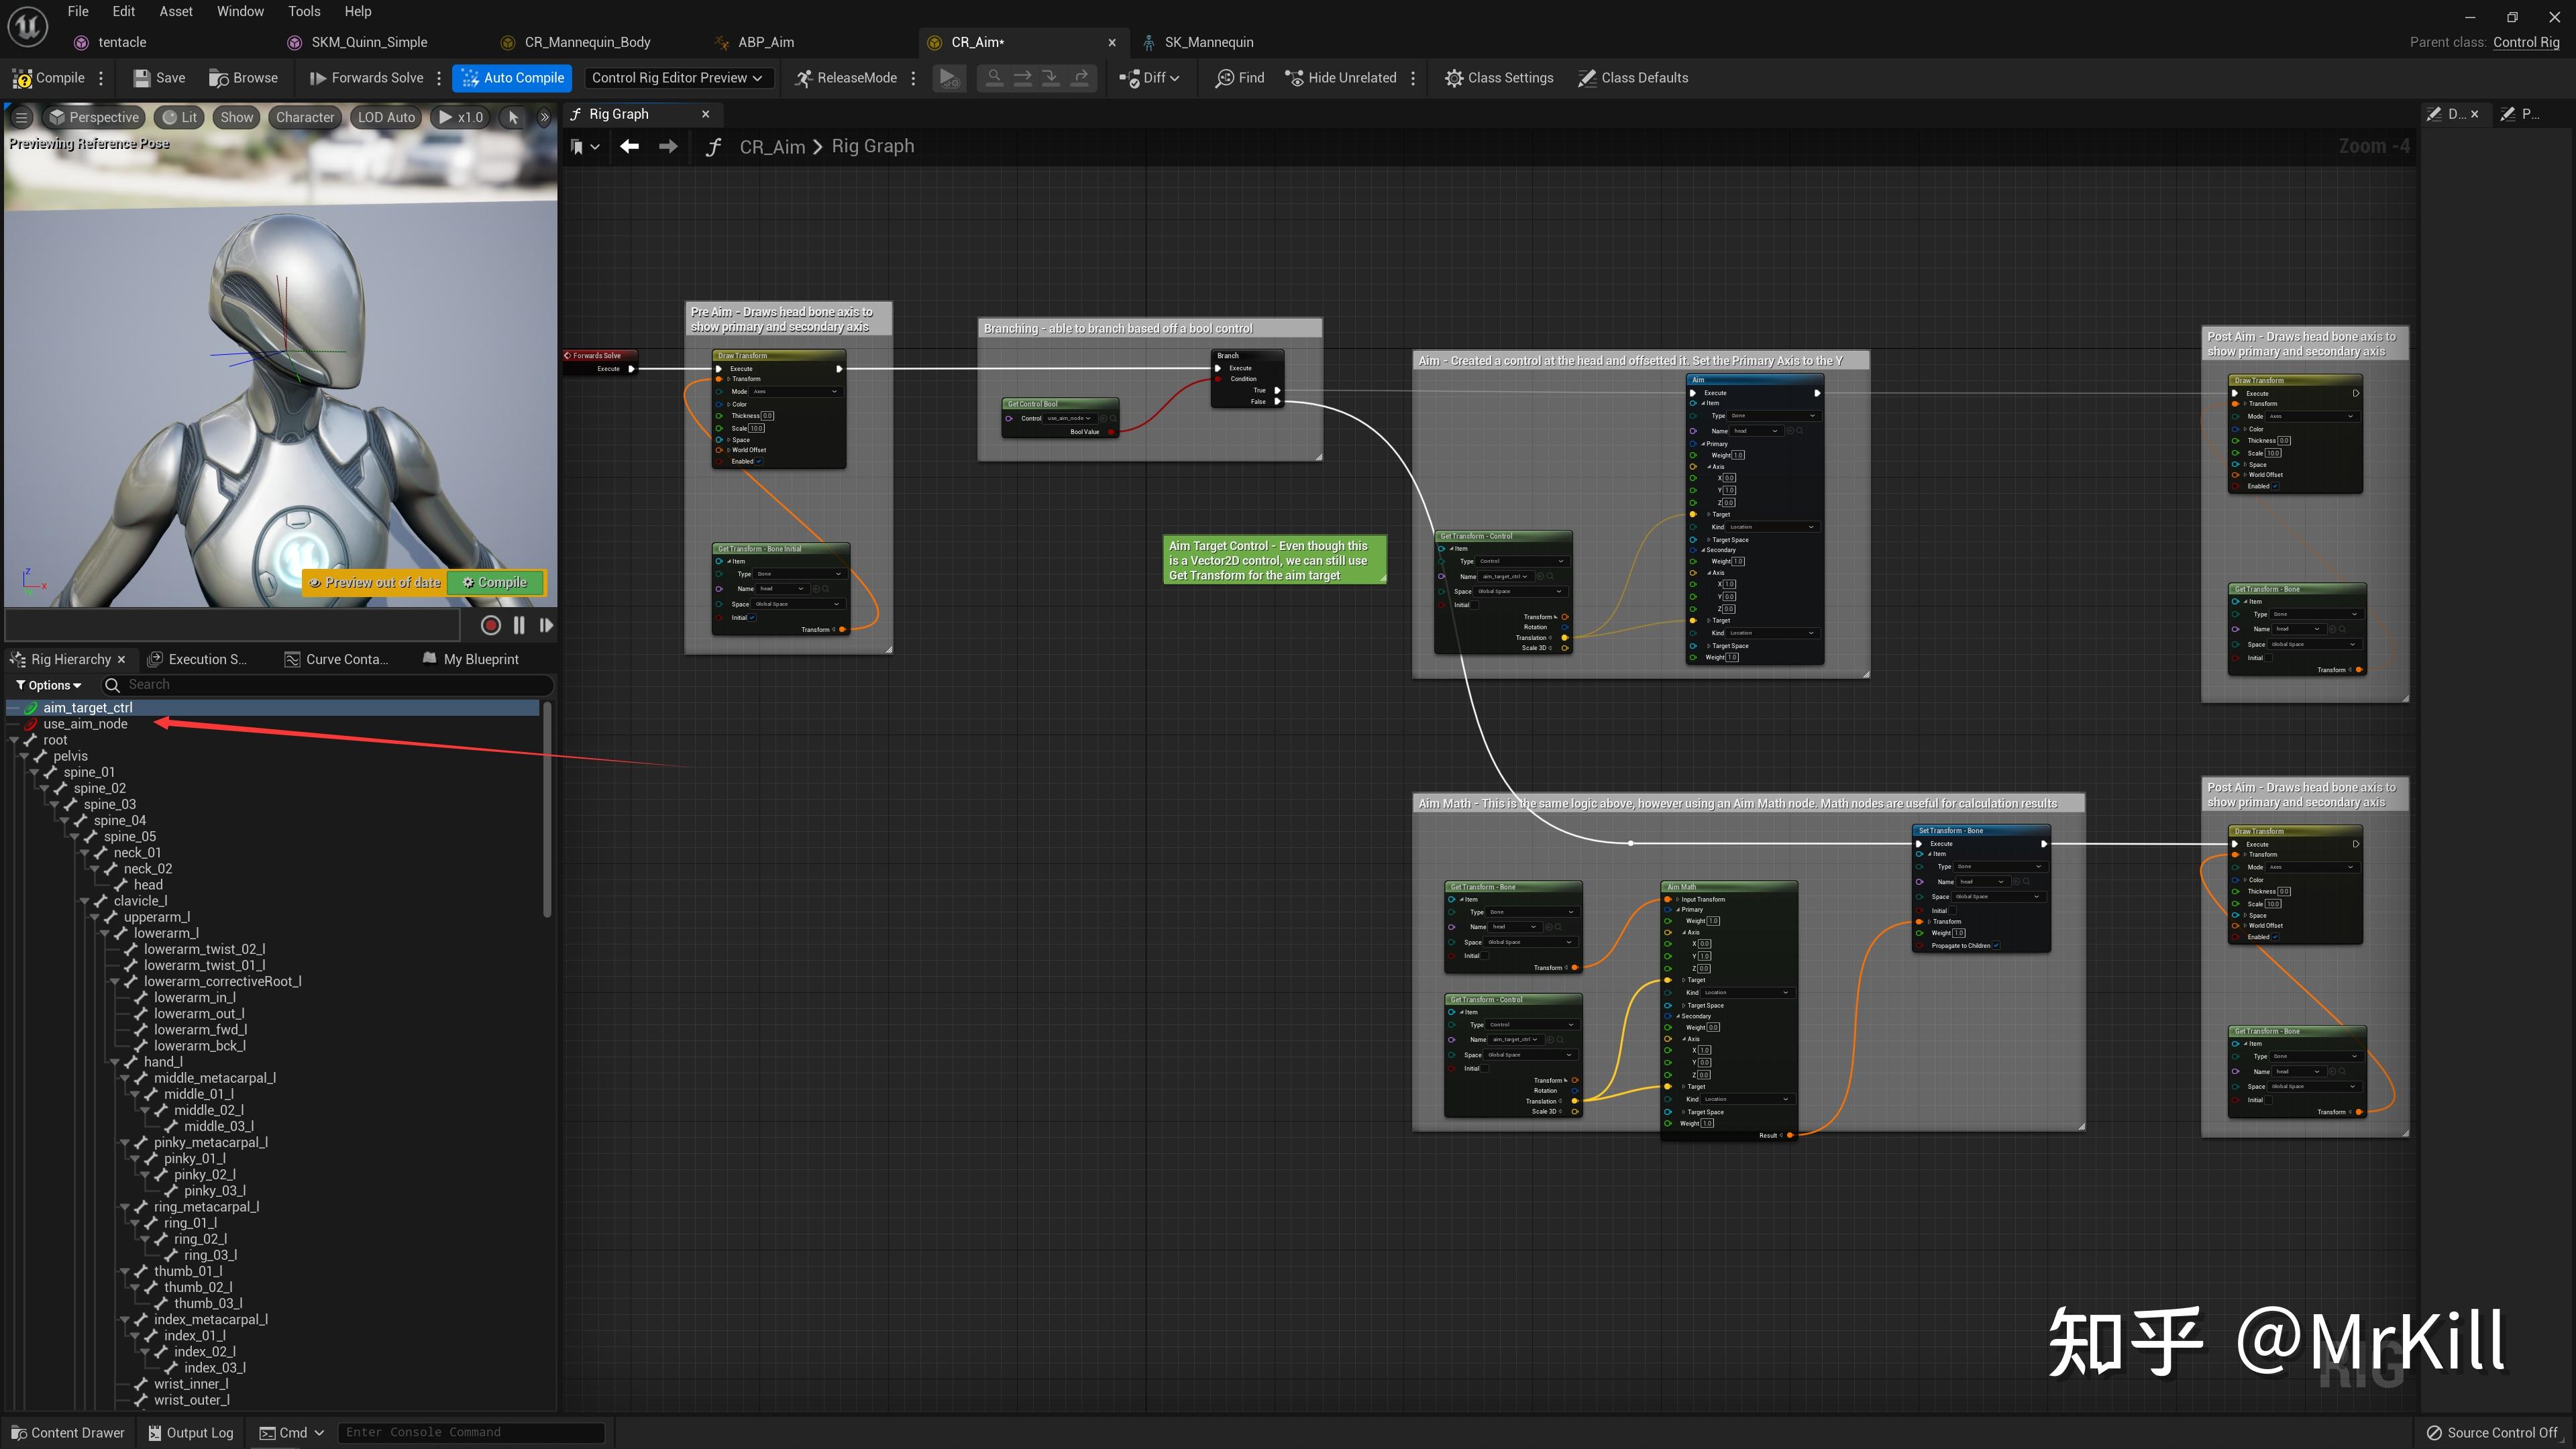Open the Asset menu

[x=176, y=11]
